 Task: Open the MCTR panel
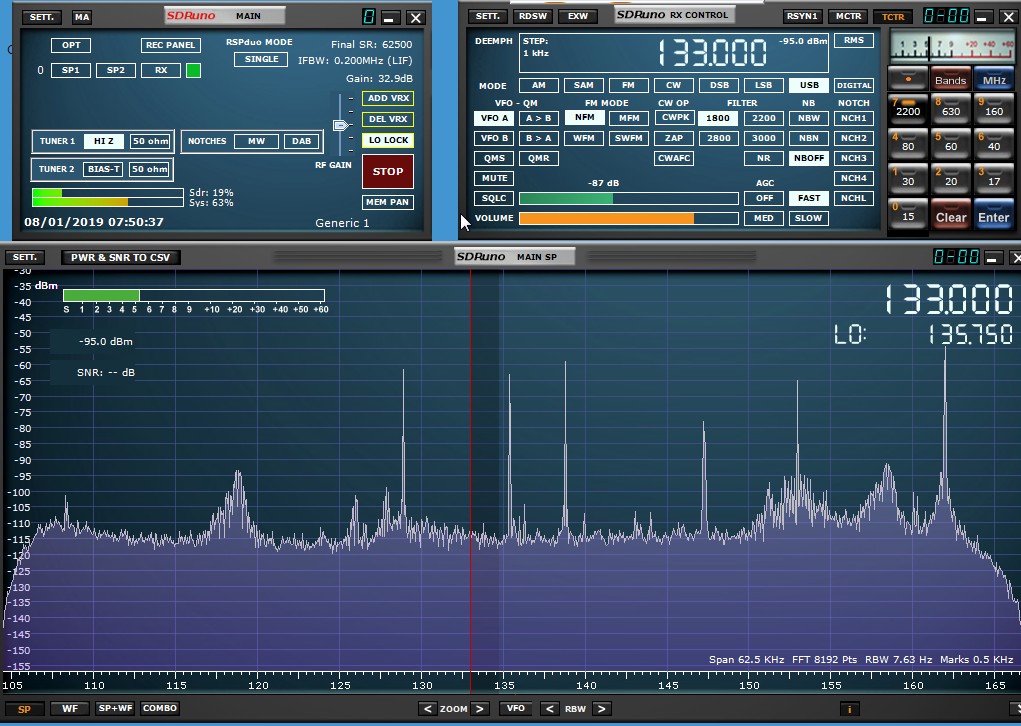(x=848, y=16)
